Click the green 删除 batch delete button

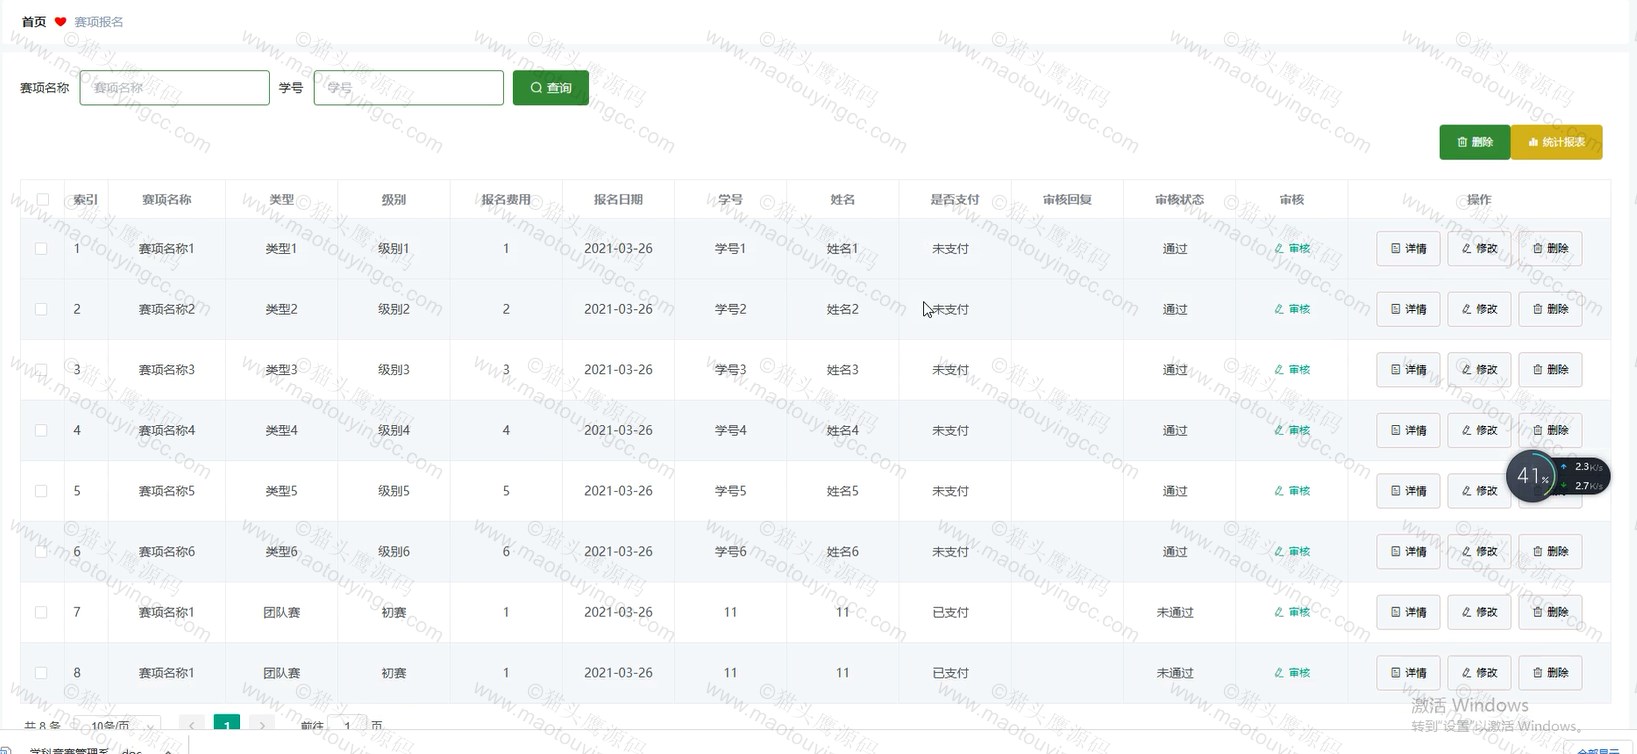click(x=1474, y=142)
